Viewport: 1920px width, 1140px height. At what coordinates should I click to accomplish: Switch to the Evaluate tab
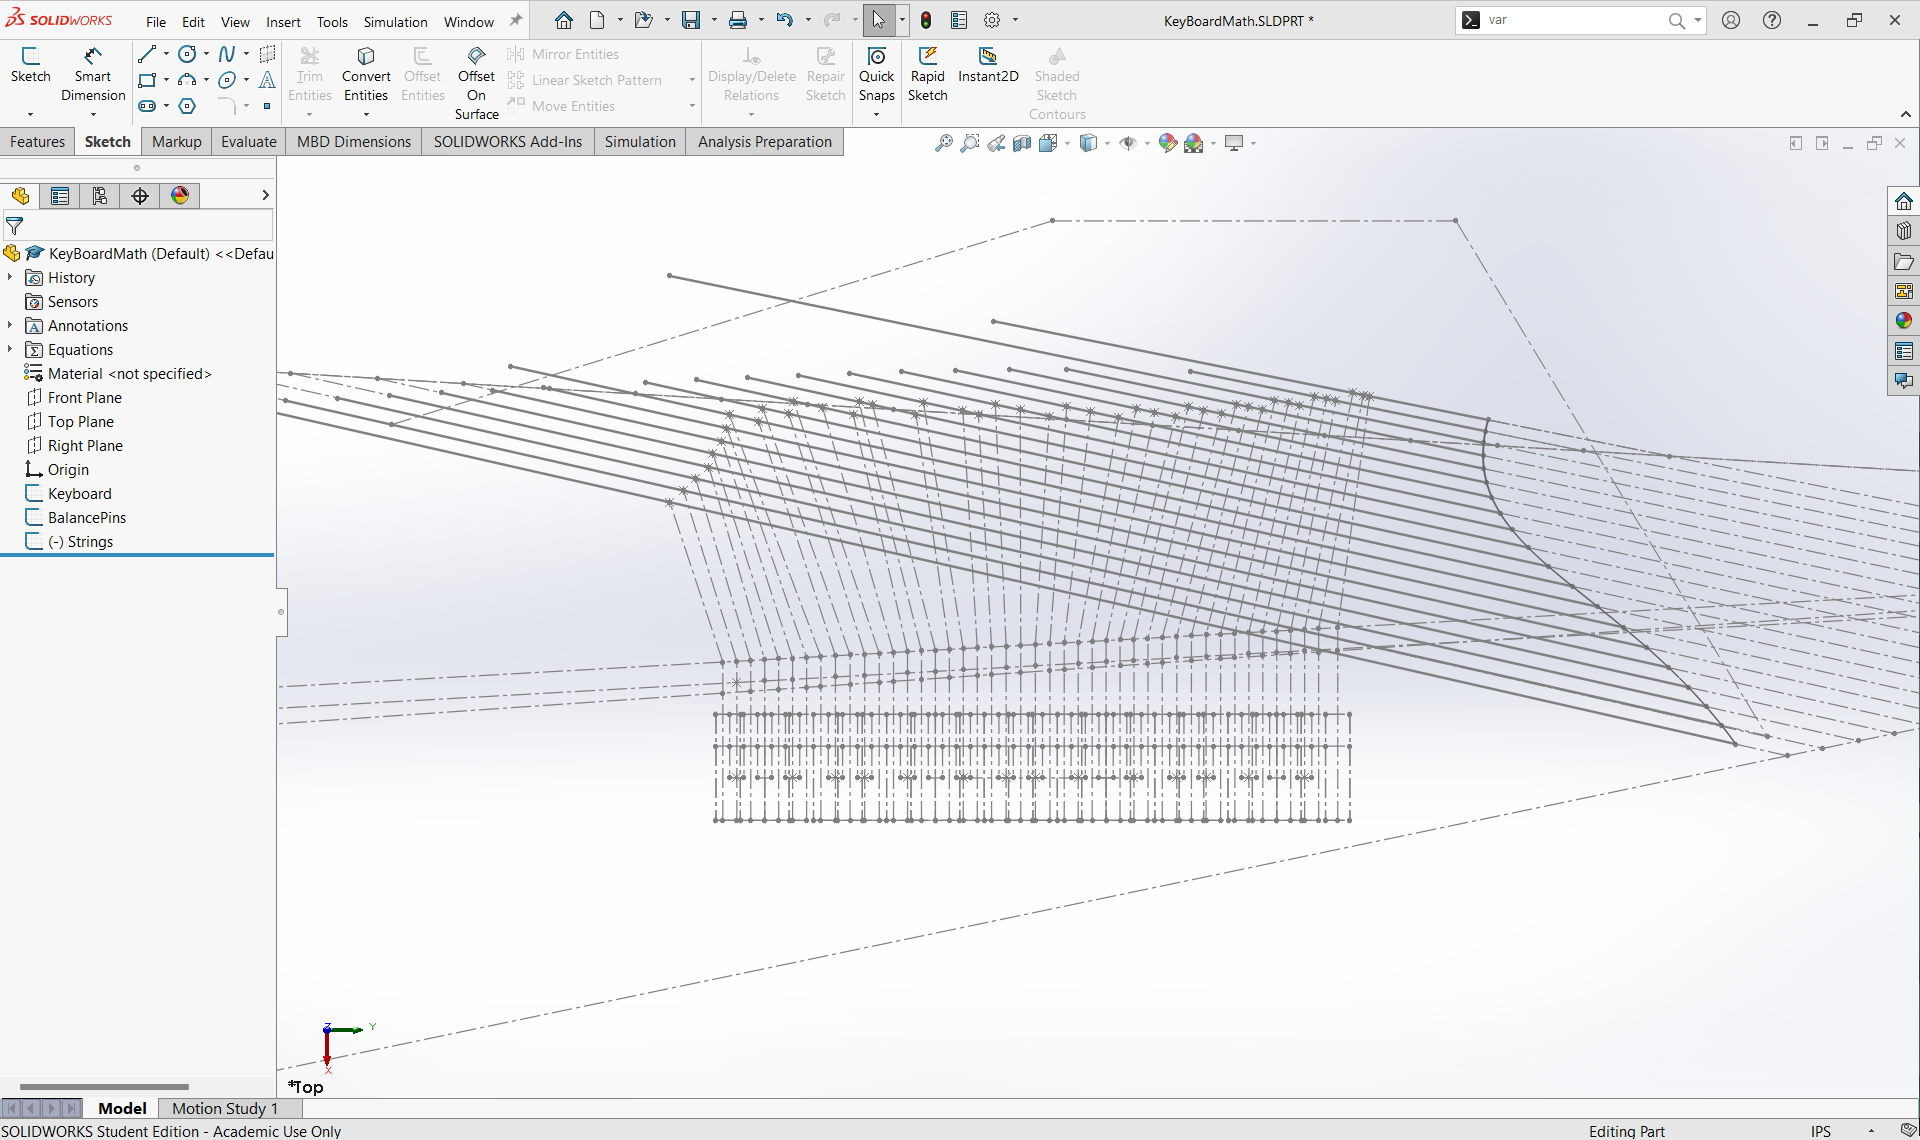(248, 142)
